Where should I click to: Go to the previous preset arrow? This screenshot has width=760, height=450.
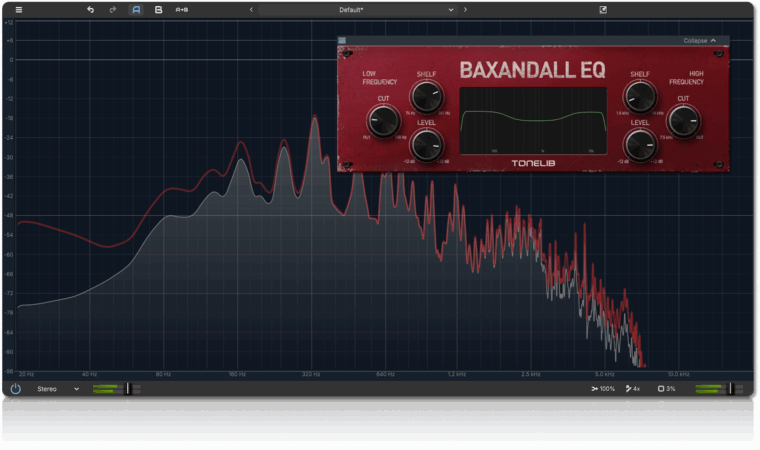(x=250, y=9)
